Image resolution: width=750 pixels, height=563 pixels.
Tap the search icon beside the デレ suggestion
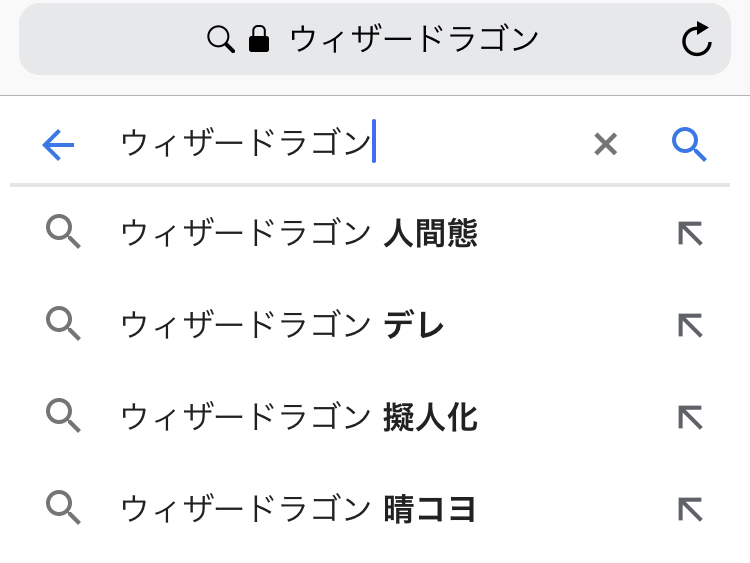[x=63, y=325]
